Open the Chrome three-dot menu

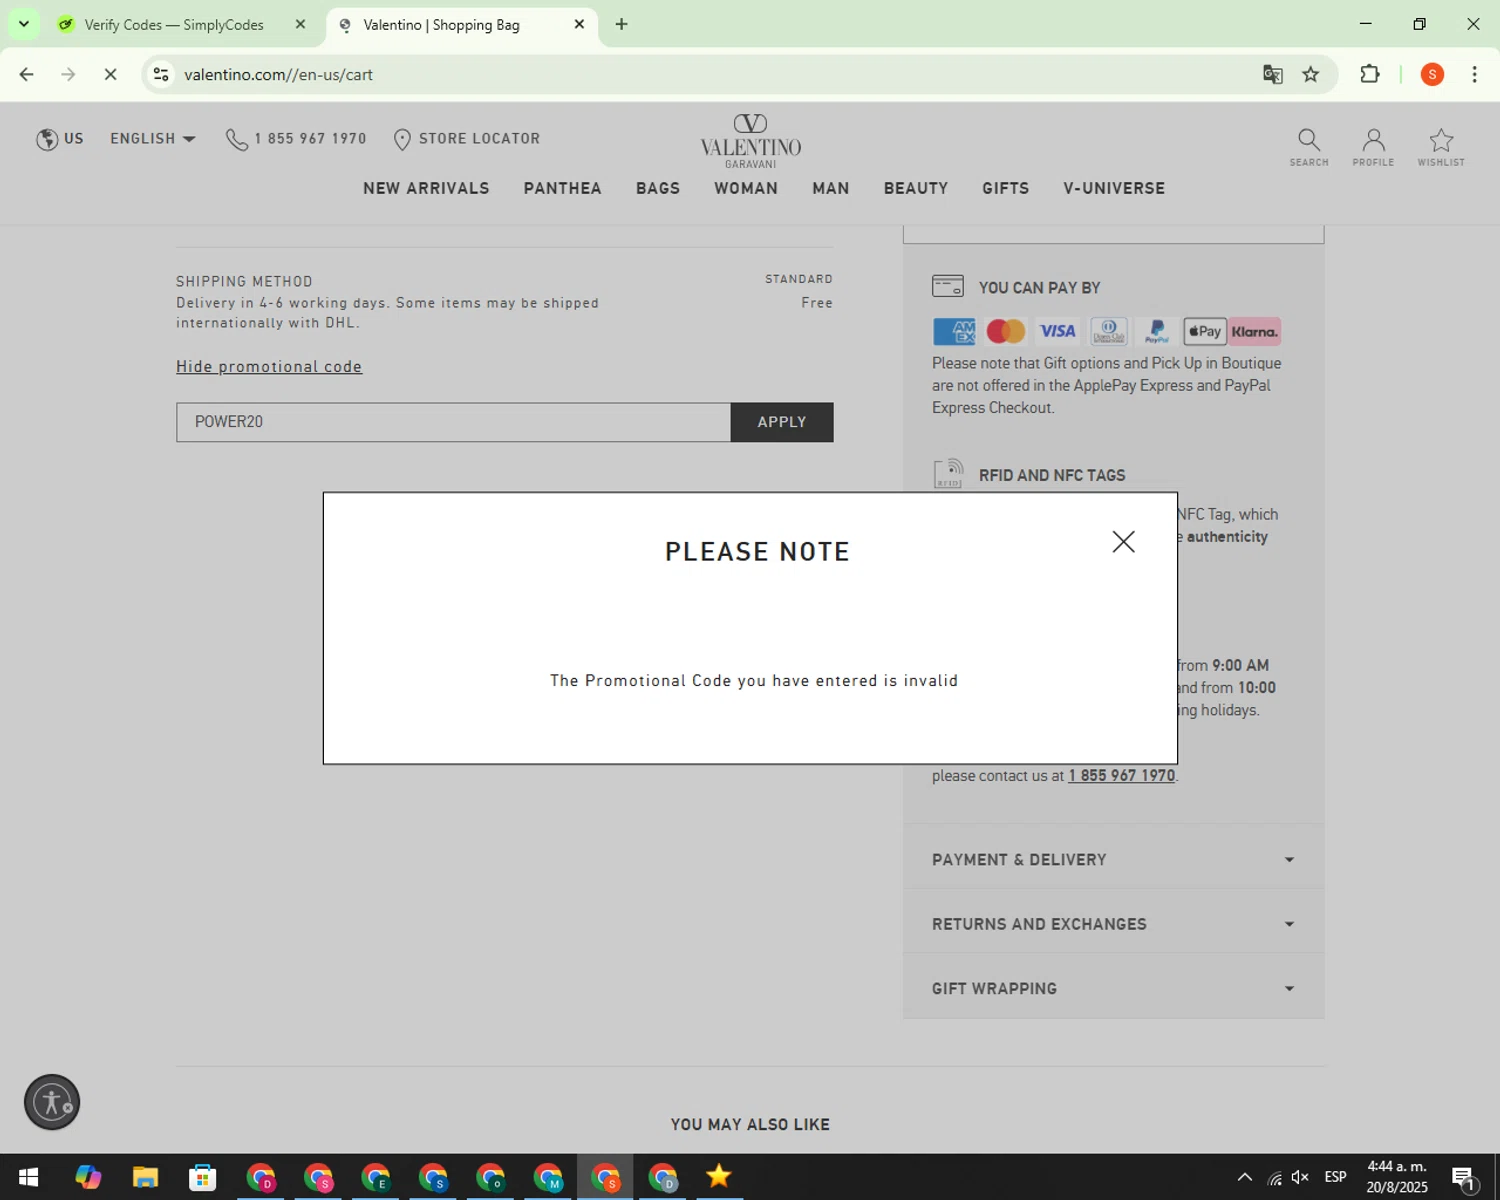coord(1474,74)
